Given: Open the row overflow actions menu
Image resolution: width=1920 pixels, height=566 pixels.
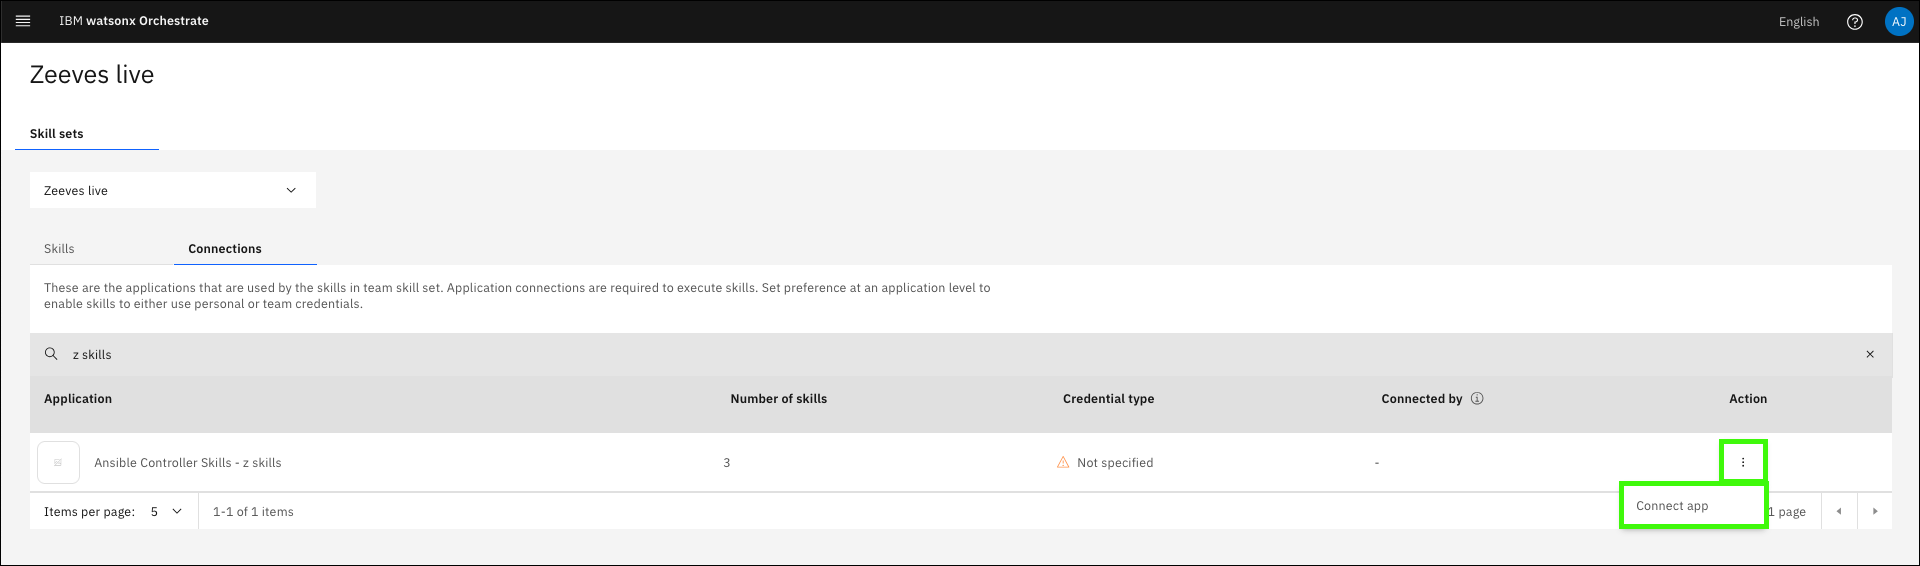Looking at the screenshot, I should click(1743, 462).
